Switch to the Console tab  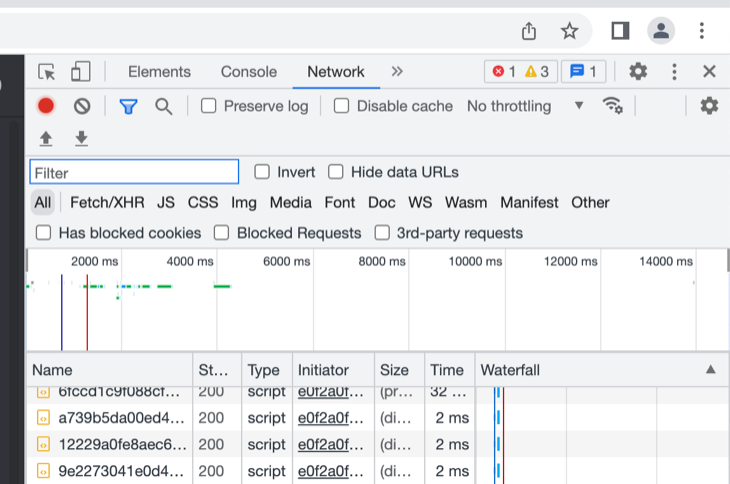coord(249,72)
